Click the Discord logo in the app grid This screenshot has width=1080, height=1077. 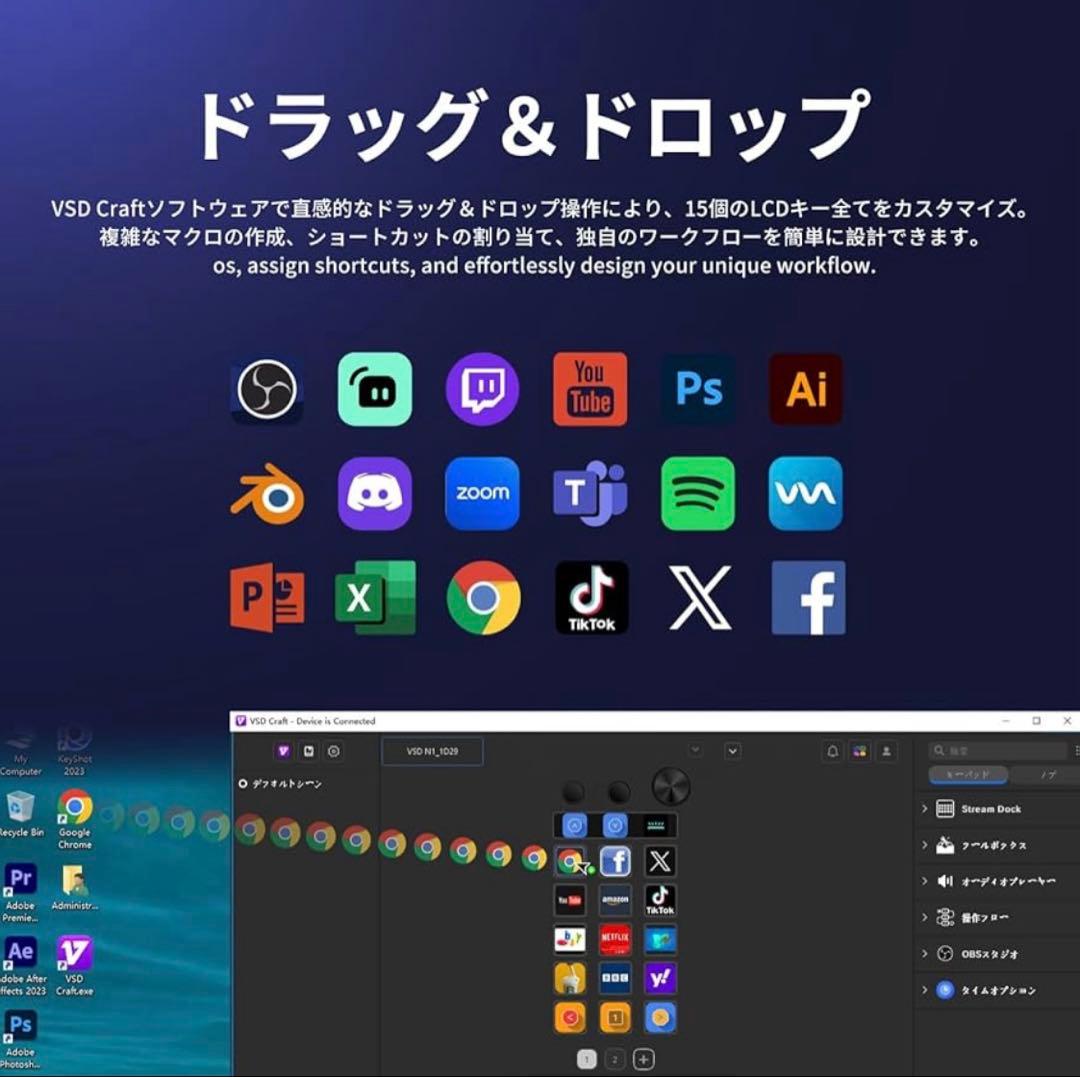[x=375, y=494]
